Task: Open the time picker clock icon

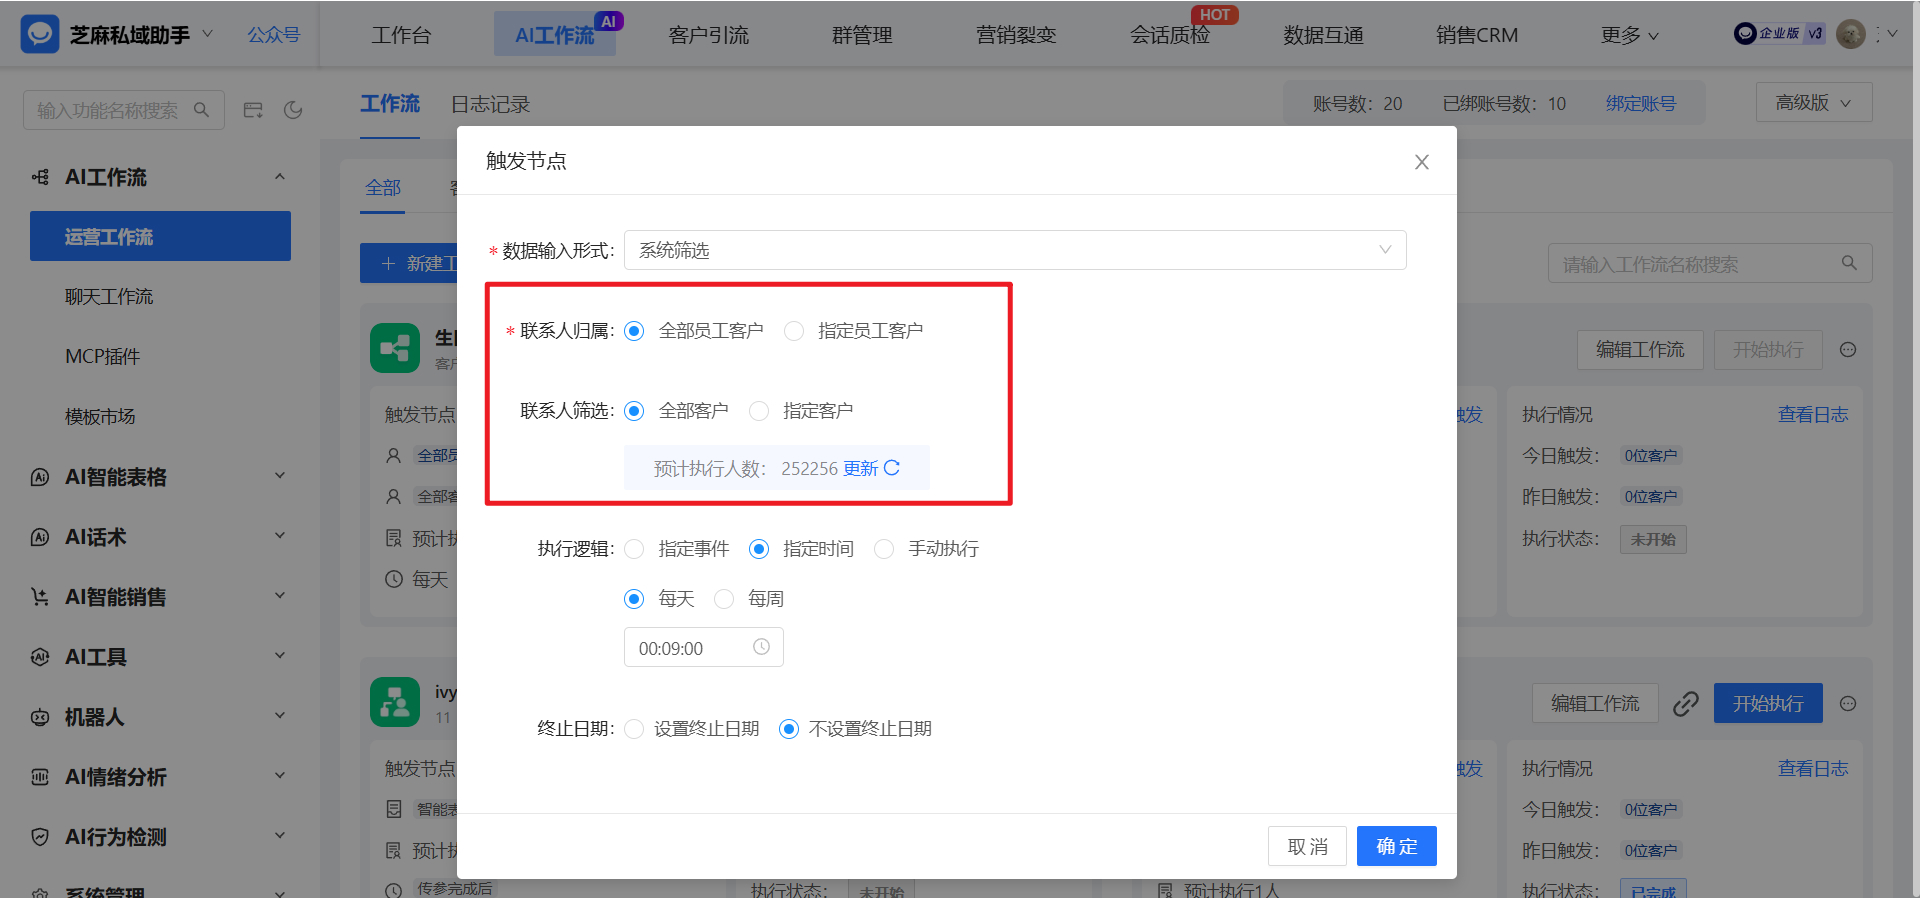Action: pyautogui.click(x=761, y=647)
